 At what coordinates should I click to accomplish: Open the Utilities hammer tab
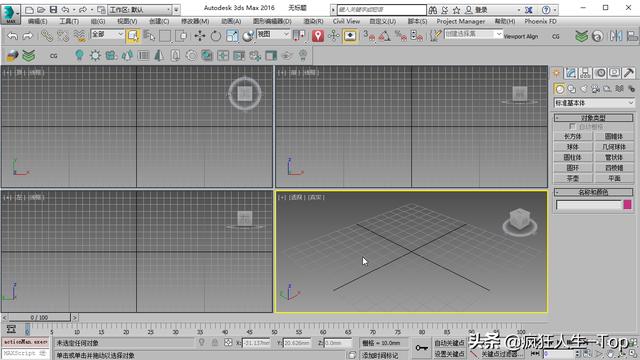(629, 73)
